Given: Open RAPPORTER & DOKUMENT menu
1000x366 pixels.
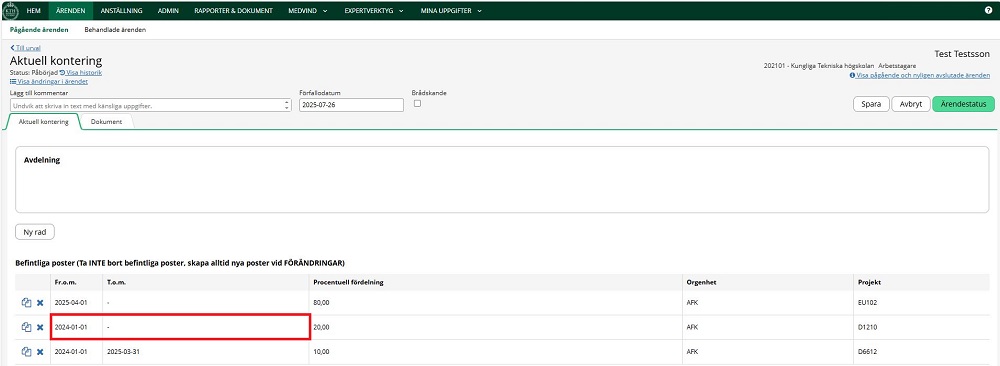Looking at the screenshot, I should pos(233,11).
